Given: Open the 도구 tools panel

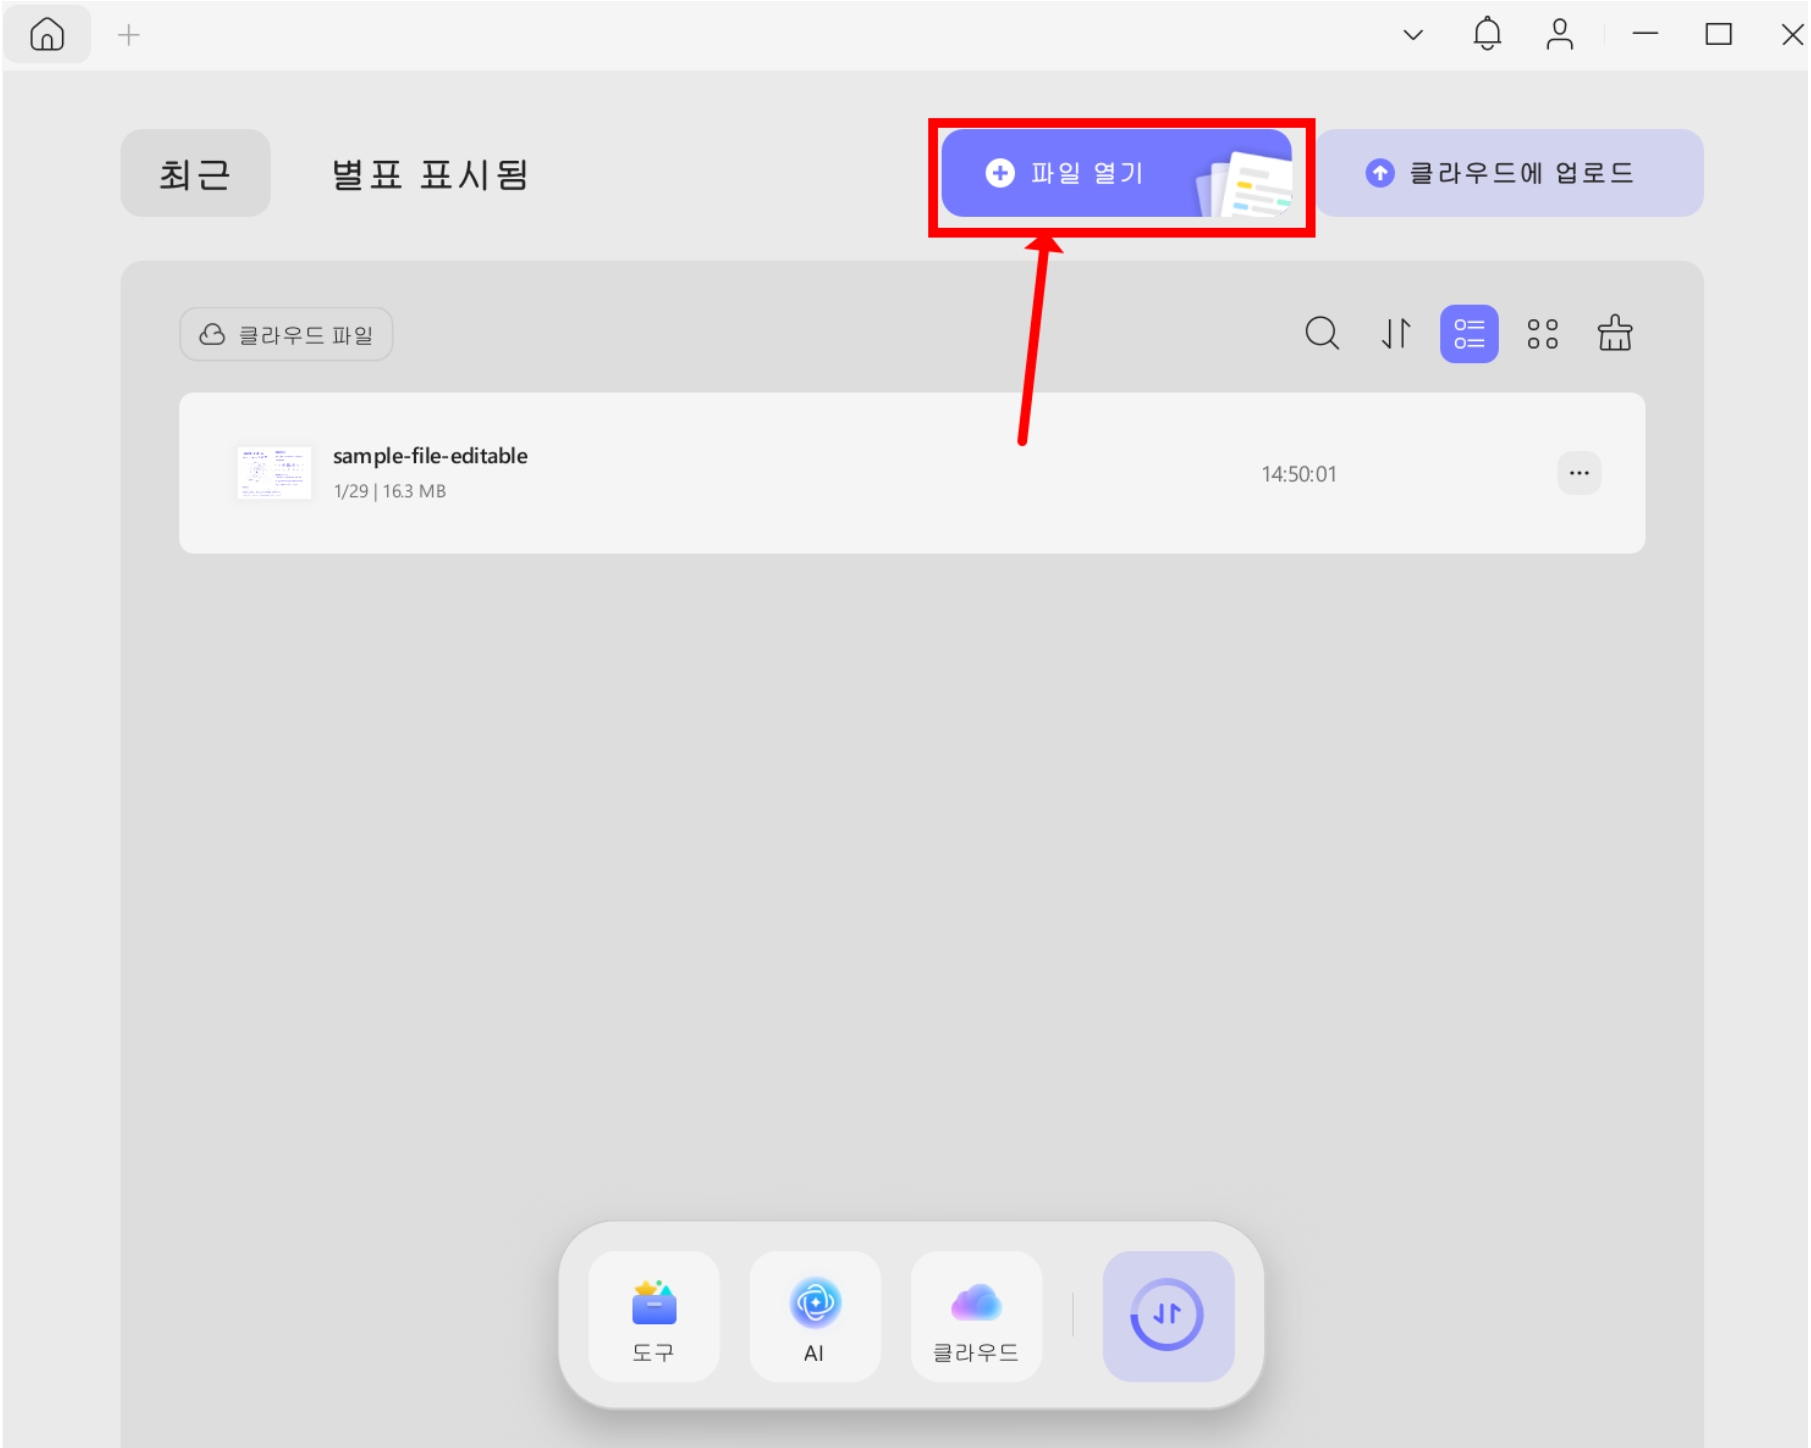Looking at the screenshot, I should [654, 1317].
